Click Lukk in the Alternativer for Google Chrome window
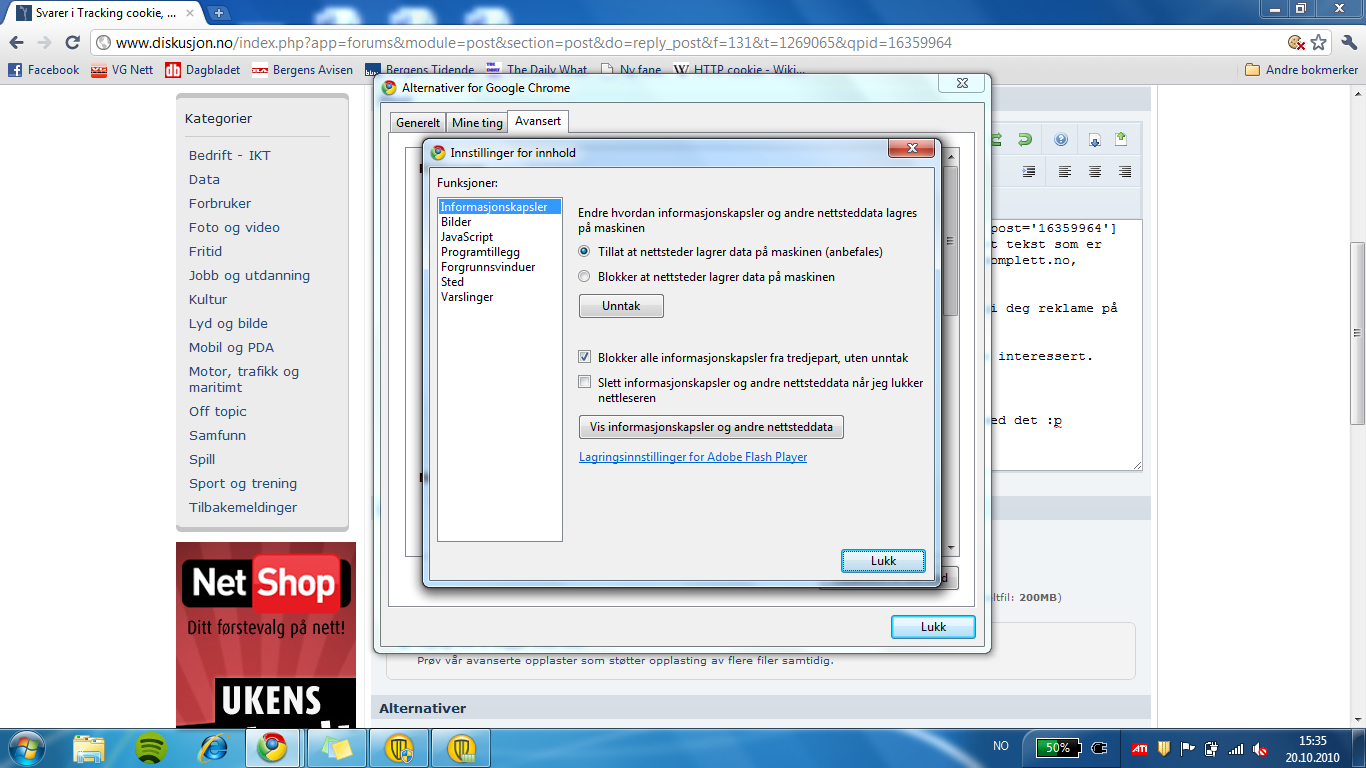Viewport: 1366px width, 768px height. click(933, 627)
